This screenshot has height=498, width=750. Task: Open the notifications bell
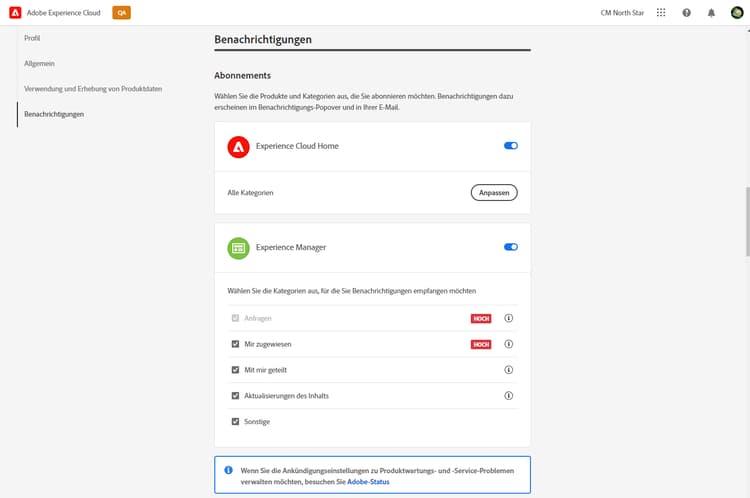click(712, 12)
